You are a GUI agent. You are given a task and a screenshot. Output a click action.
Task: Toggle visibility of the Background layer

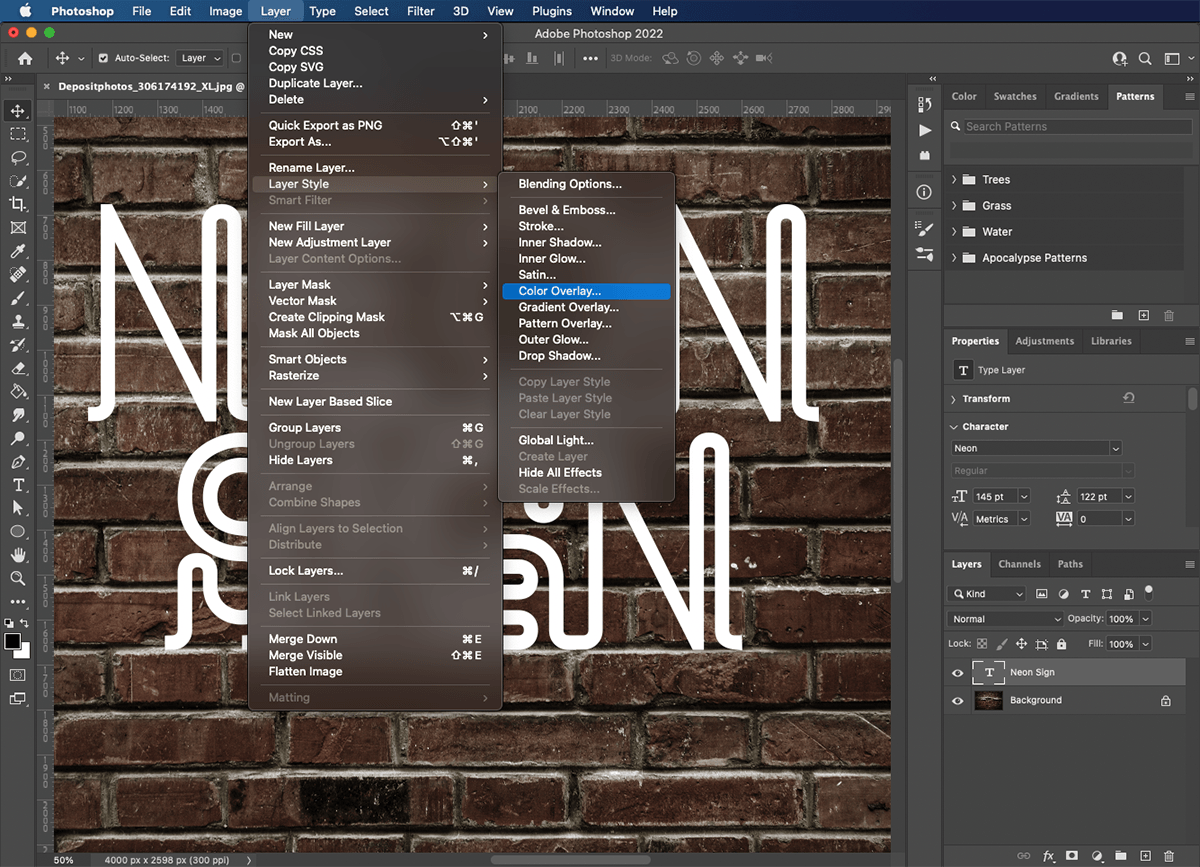pyautogui.click(x=957, y=700)
